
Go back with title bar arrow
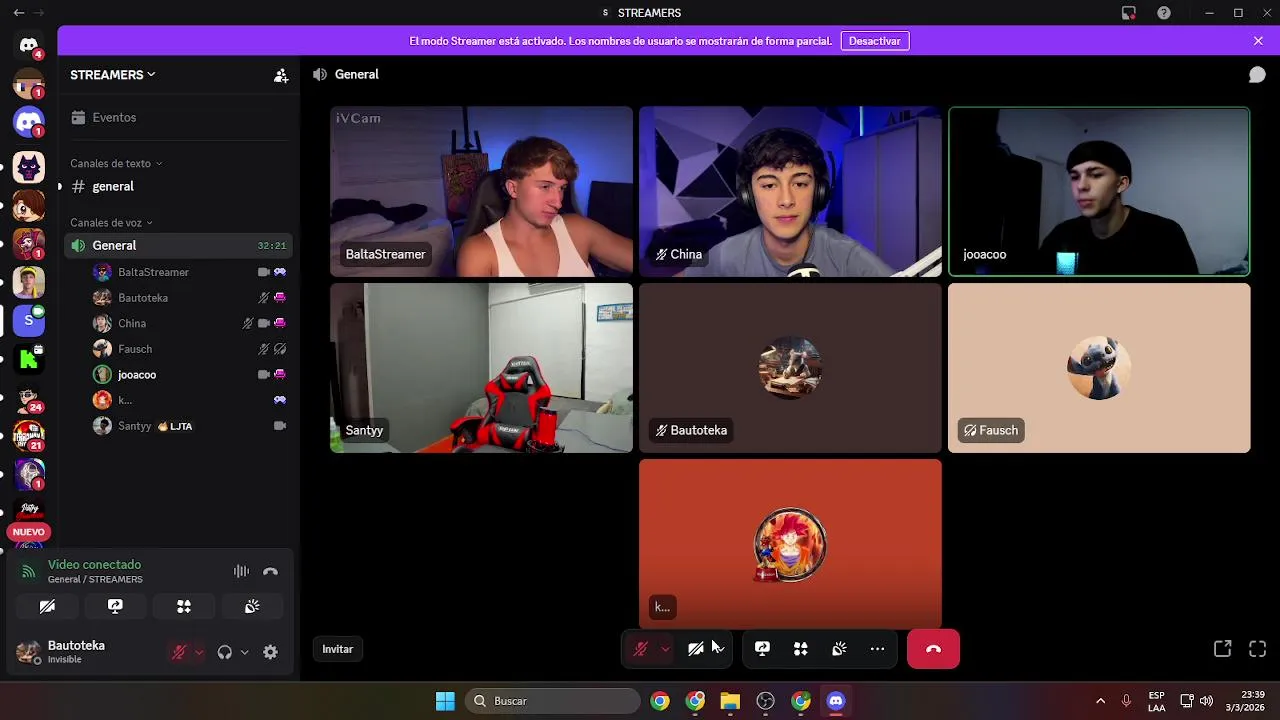(x=18, y=13)
